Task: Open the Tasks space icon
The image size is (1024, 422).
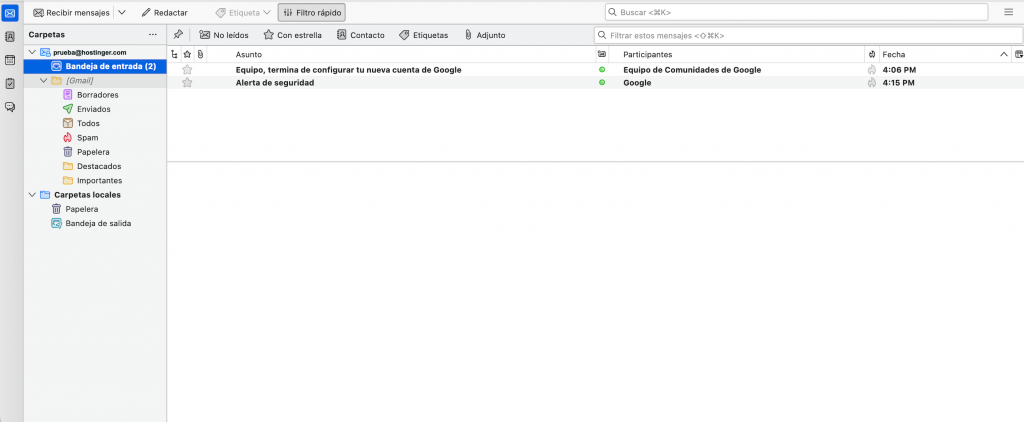Action: pos(10,84)
